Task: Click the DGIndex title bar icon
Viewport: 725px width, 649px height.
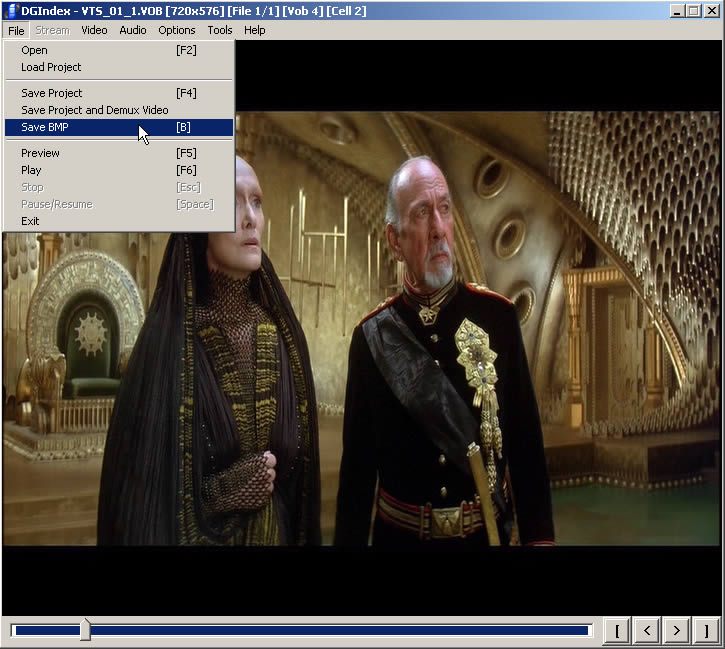Action: [10, 11]
